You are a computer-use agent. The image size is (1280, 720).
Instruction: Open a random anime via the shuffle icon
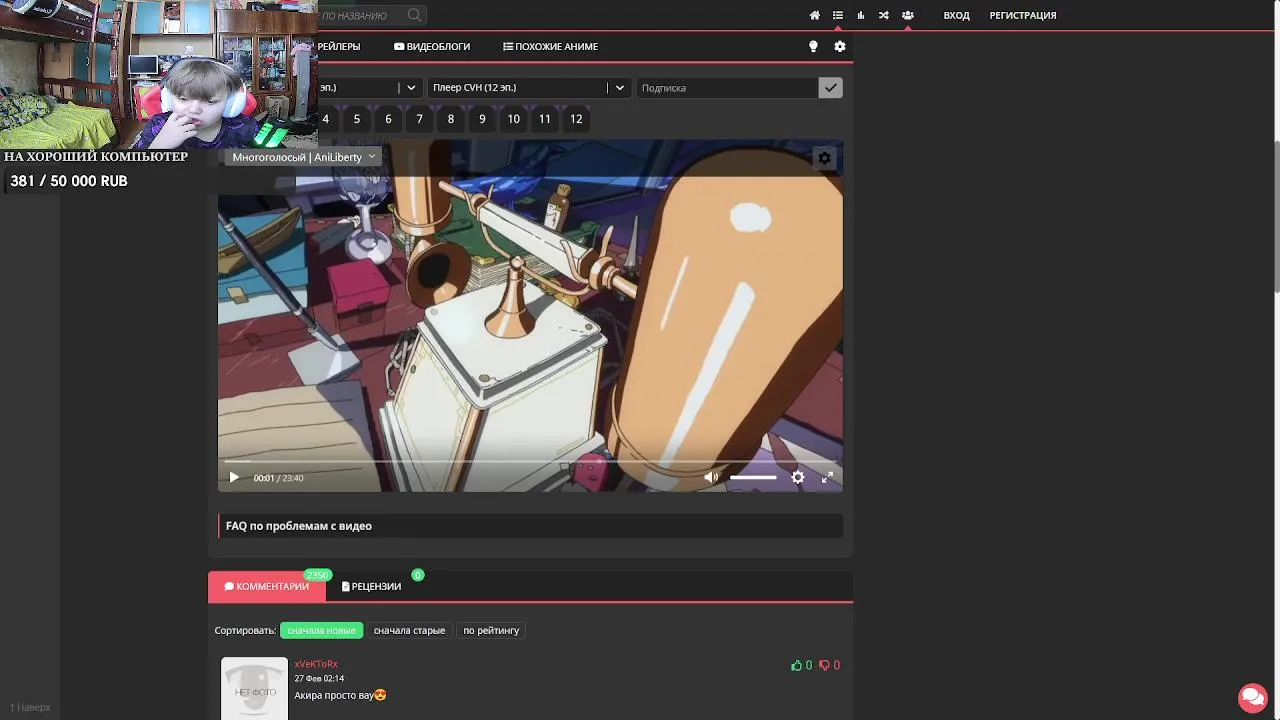[x=884, y=15]
